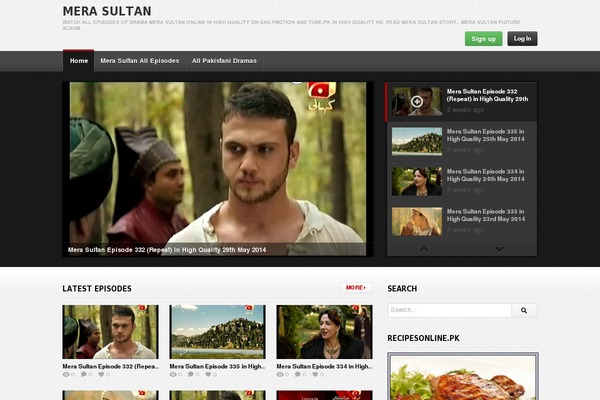
Task: Select Episode 334 24th May 2014 playlist title
Action: tap(486, 175)
